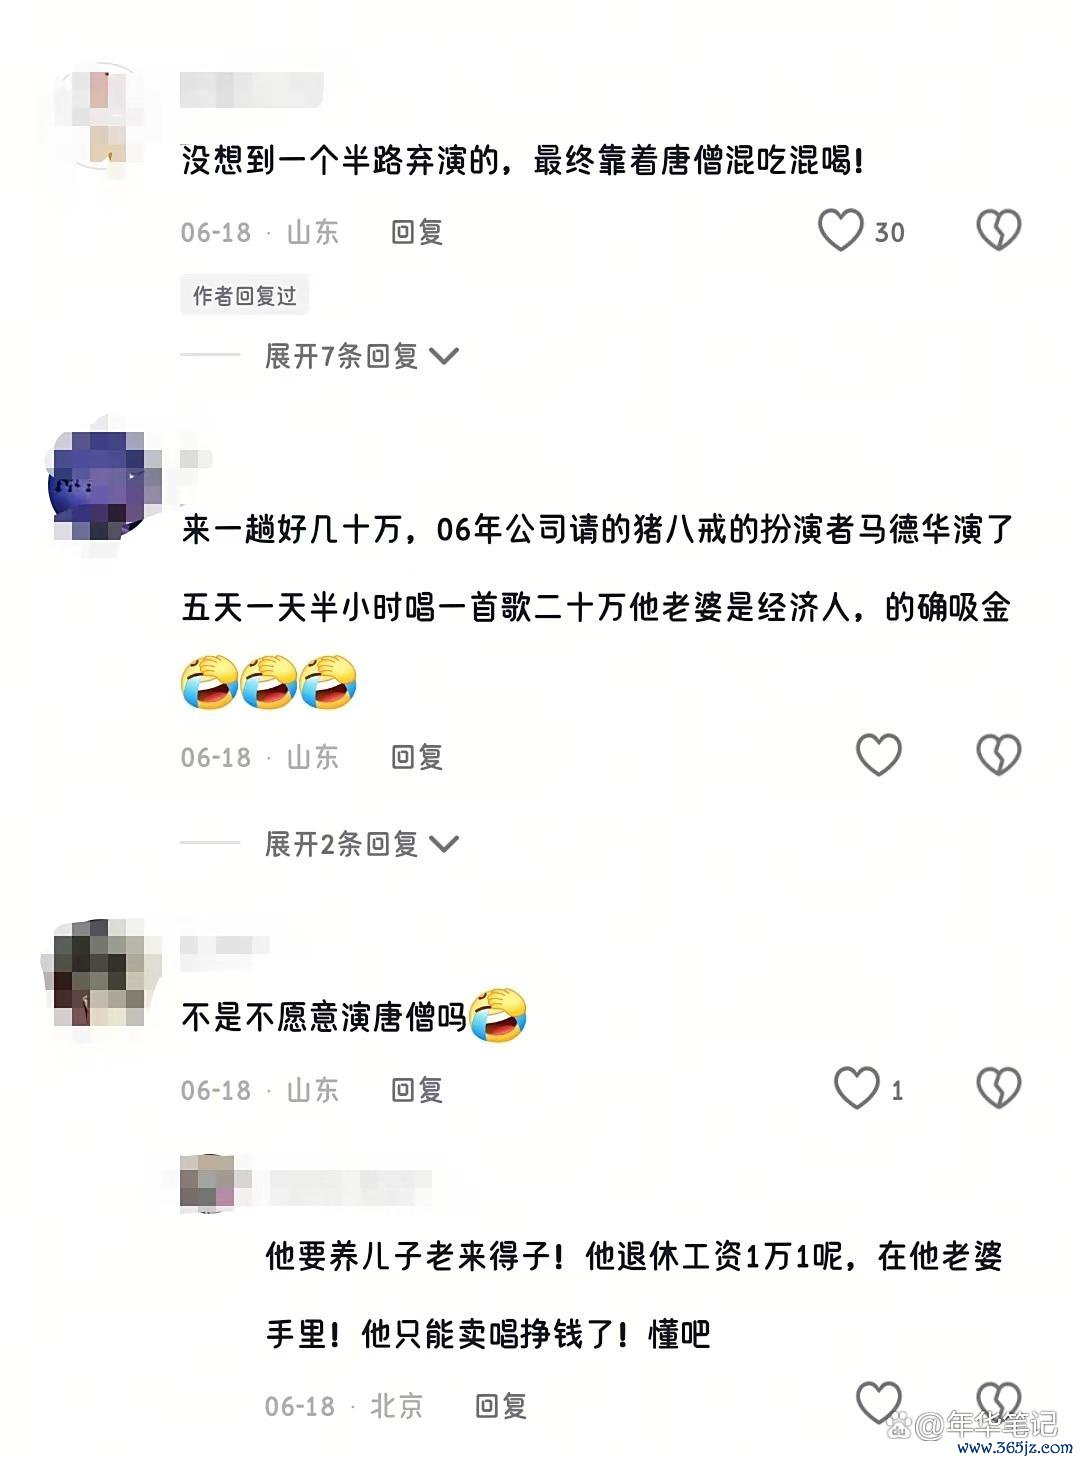
Task: Like the comment with 30 likes
Action: pos(840,230)
